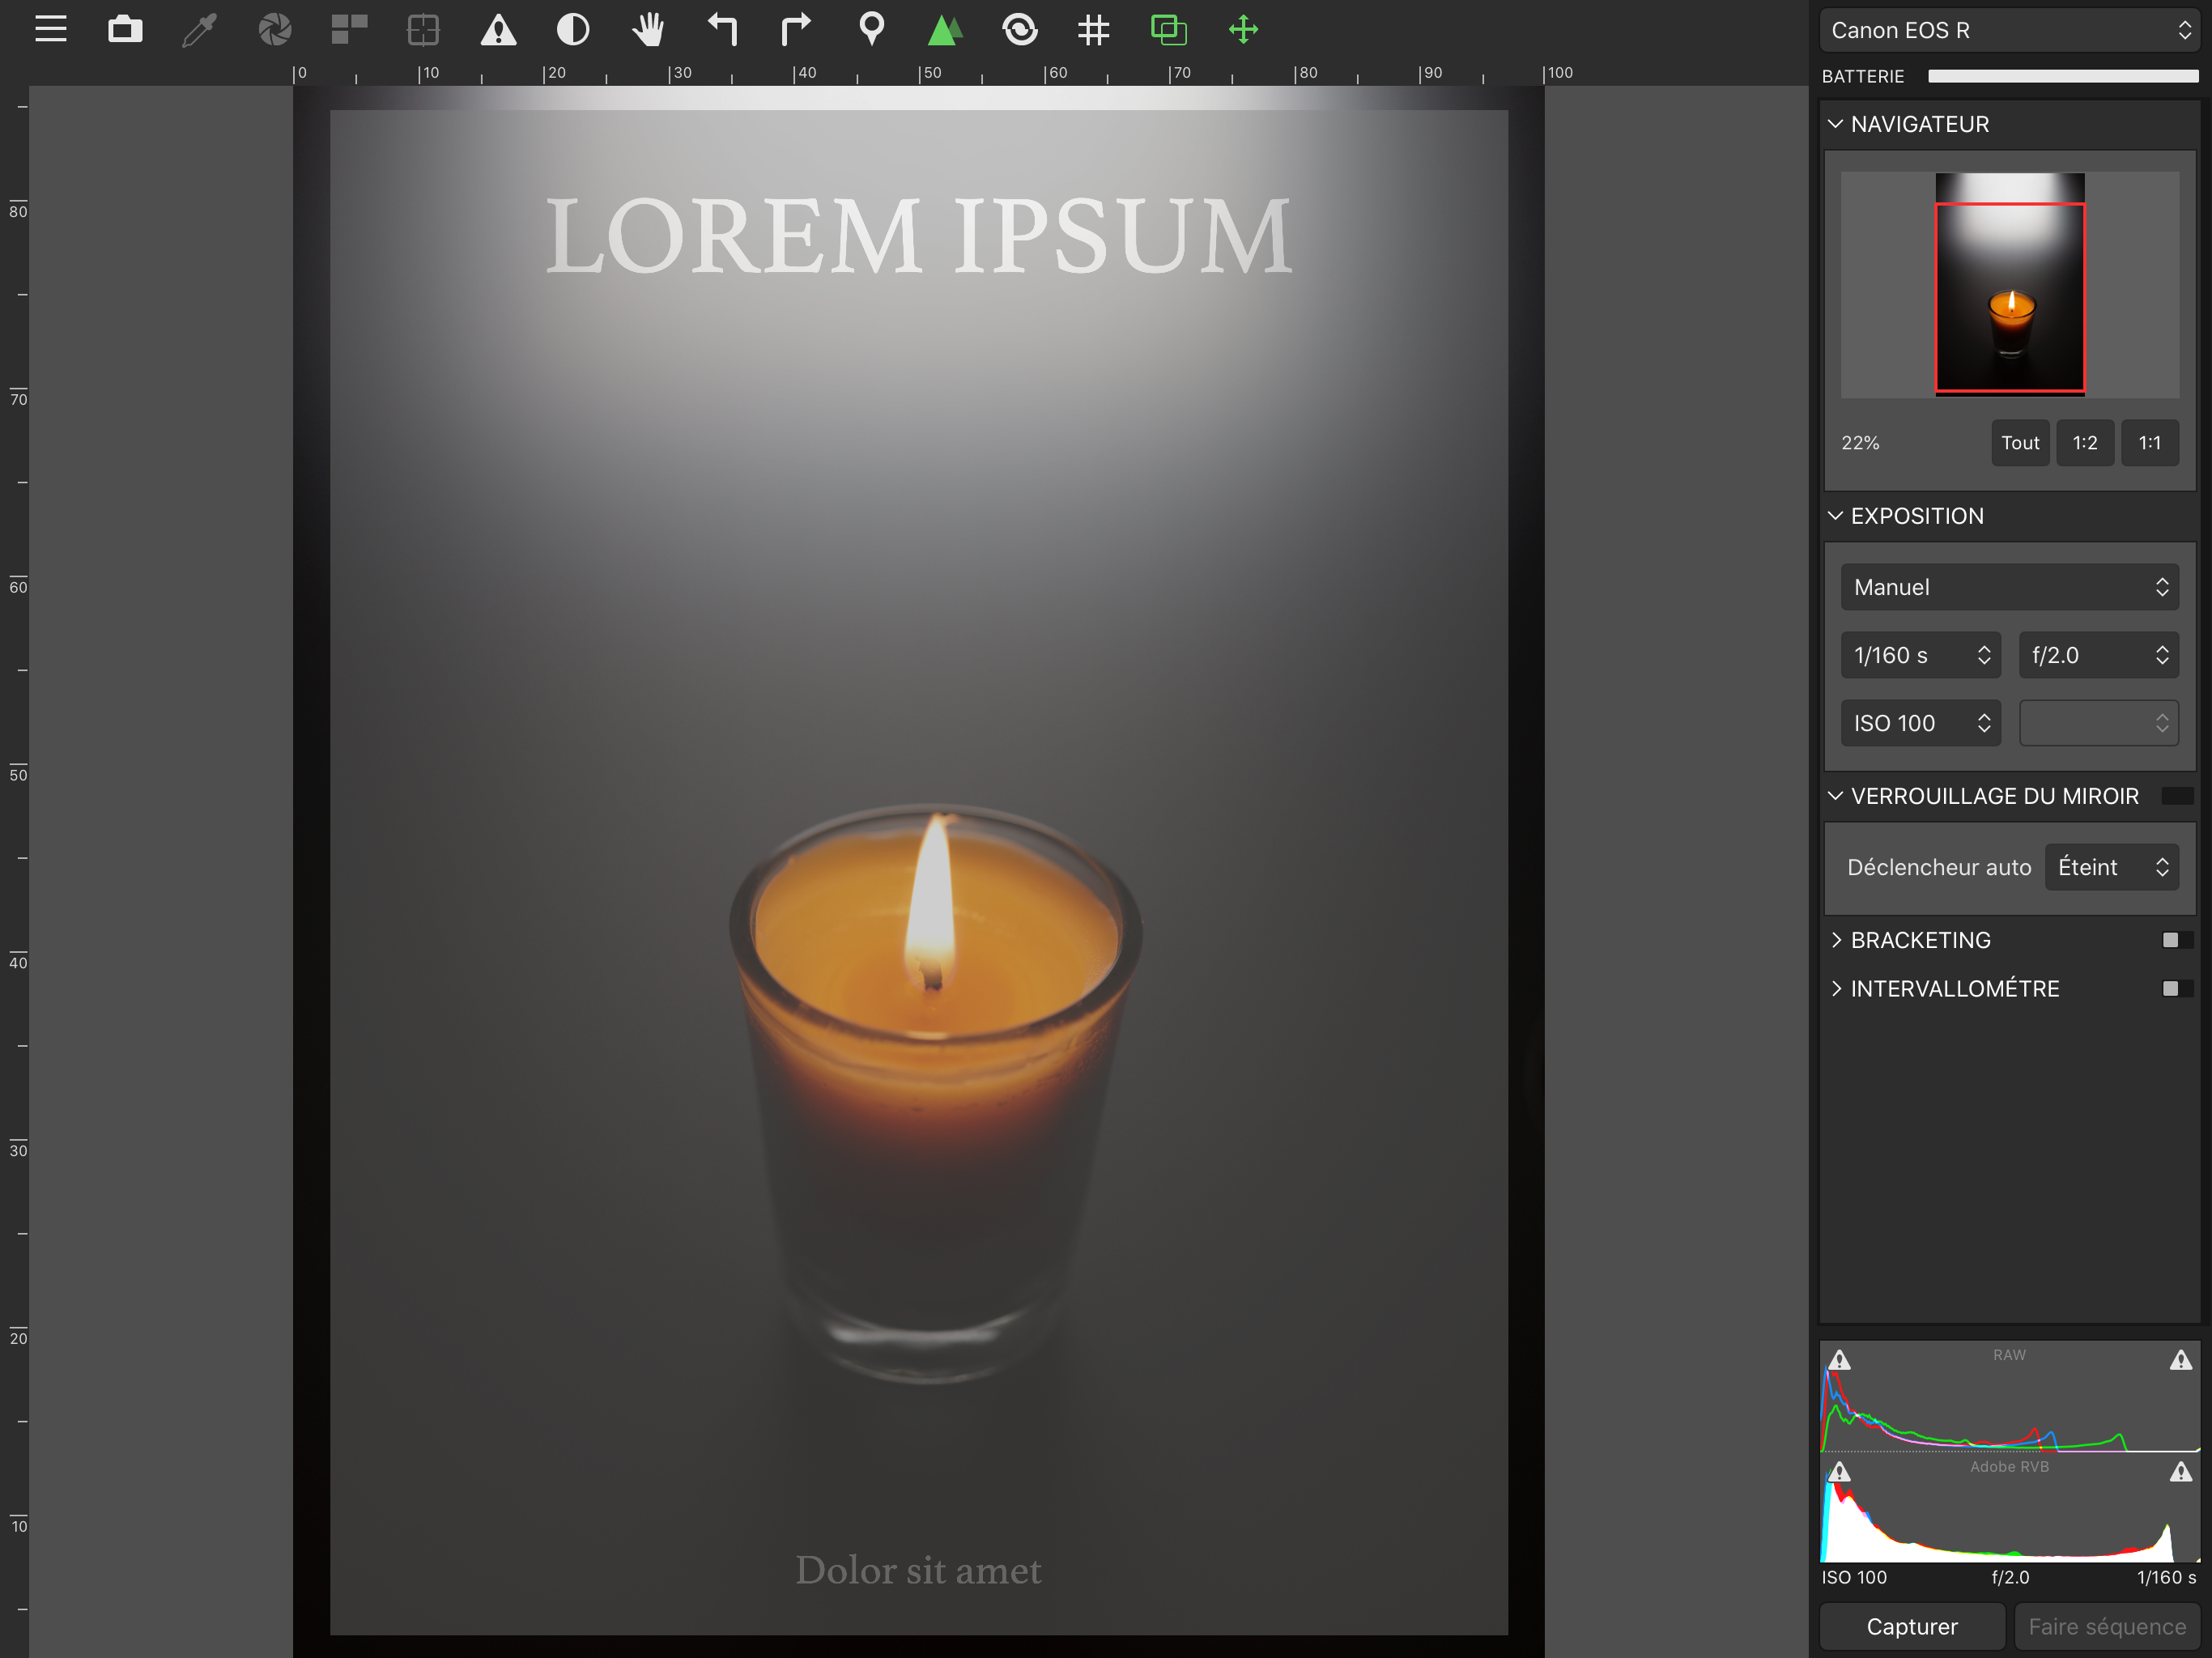The height and width of the screenshot is (1658, 2212).
Task: Click the camera capture toolbar icon
Action: [125, 29]
